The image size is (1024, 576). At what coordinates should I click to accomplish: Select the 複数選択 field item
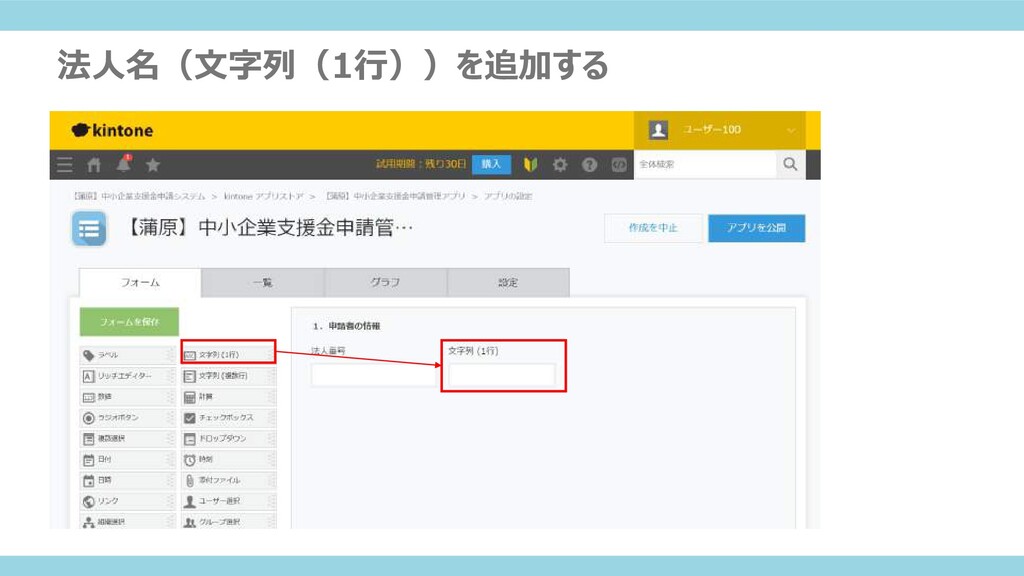(x=127, y=439)
